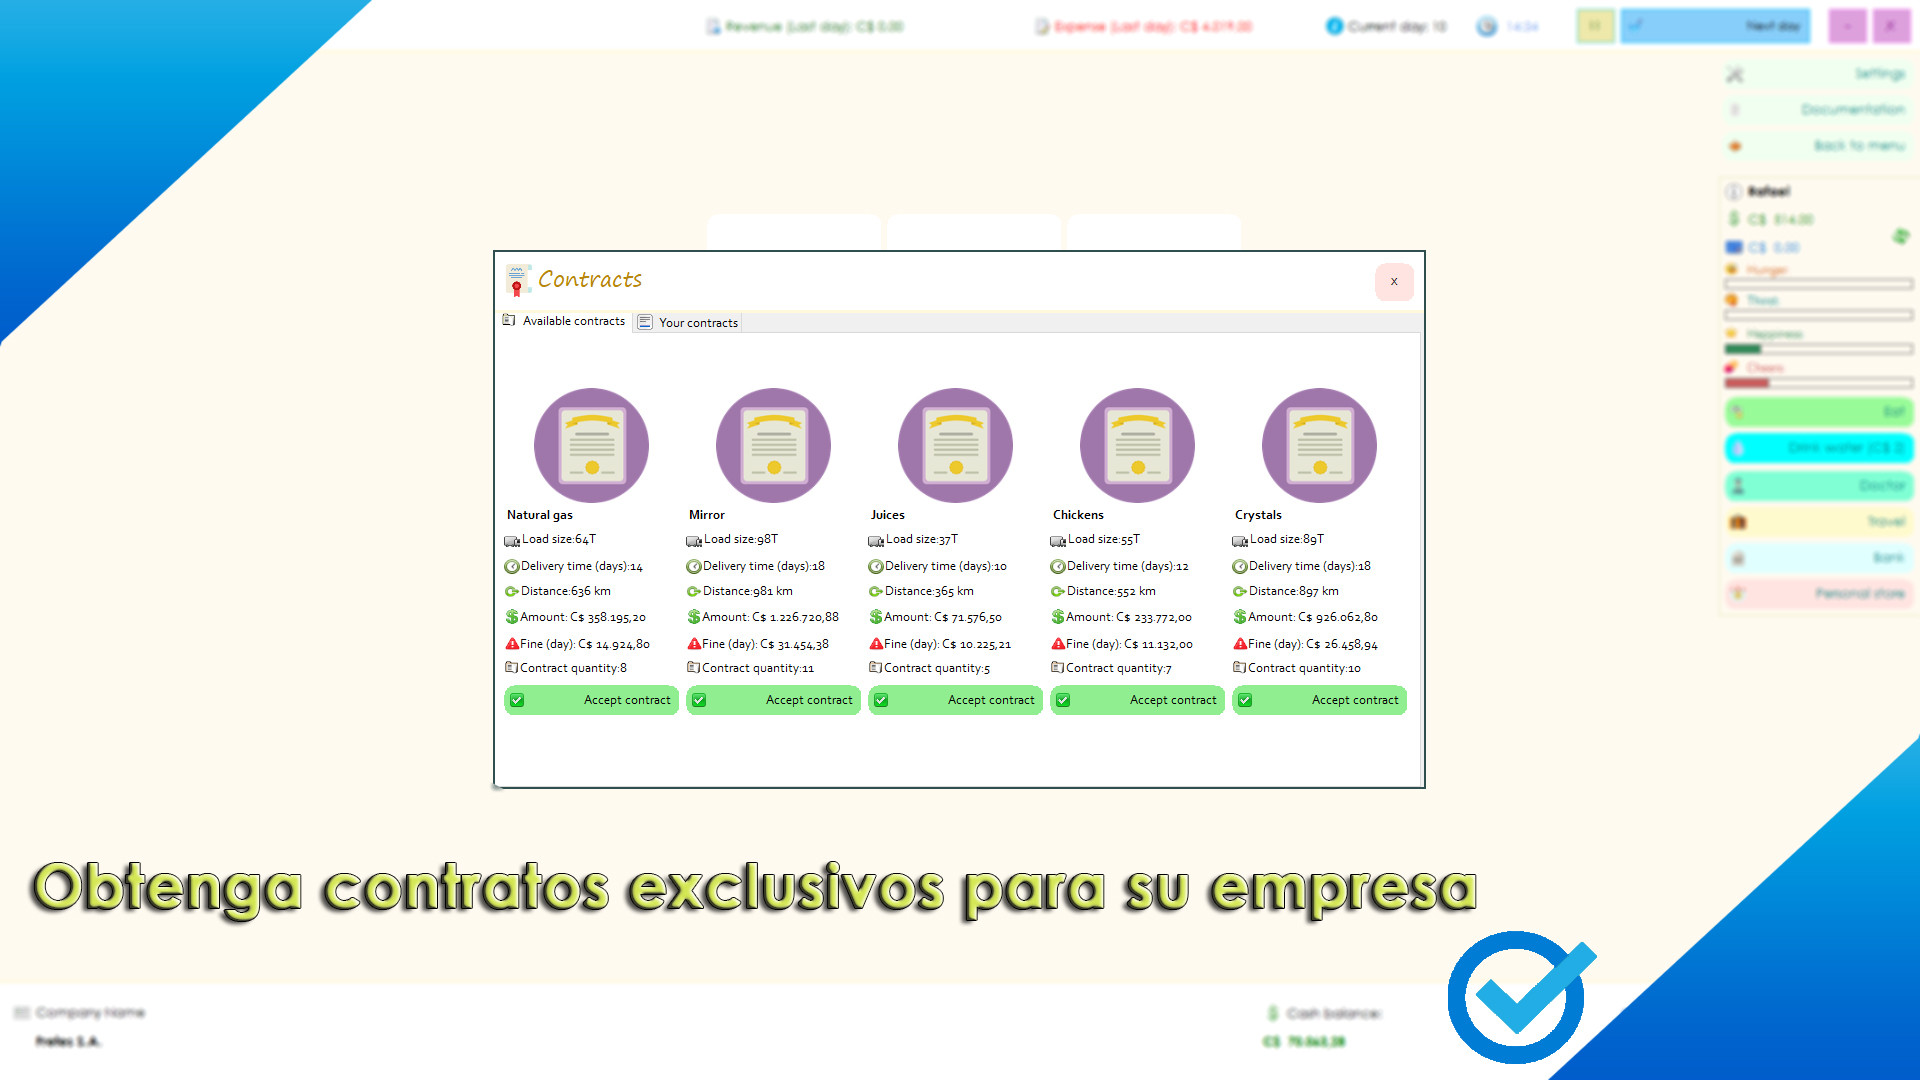Click the truck load size icon for Juices
The height and width of the screenshot is (1080, 1920).
(x=876, y=541)
